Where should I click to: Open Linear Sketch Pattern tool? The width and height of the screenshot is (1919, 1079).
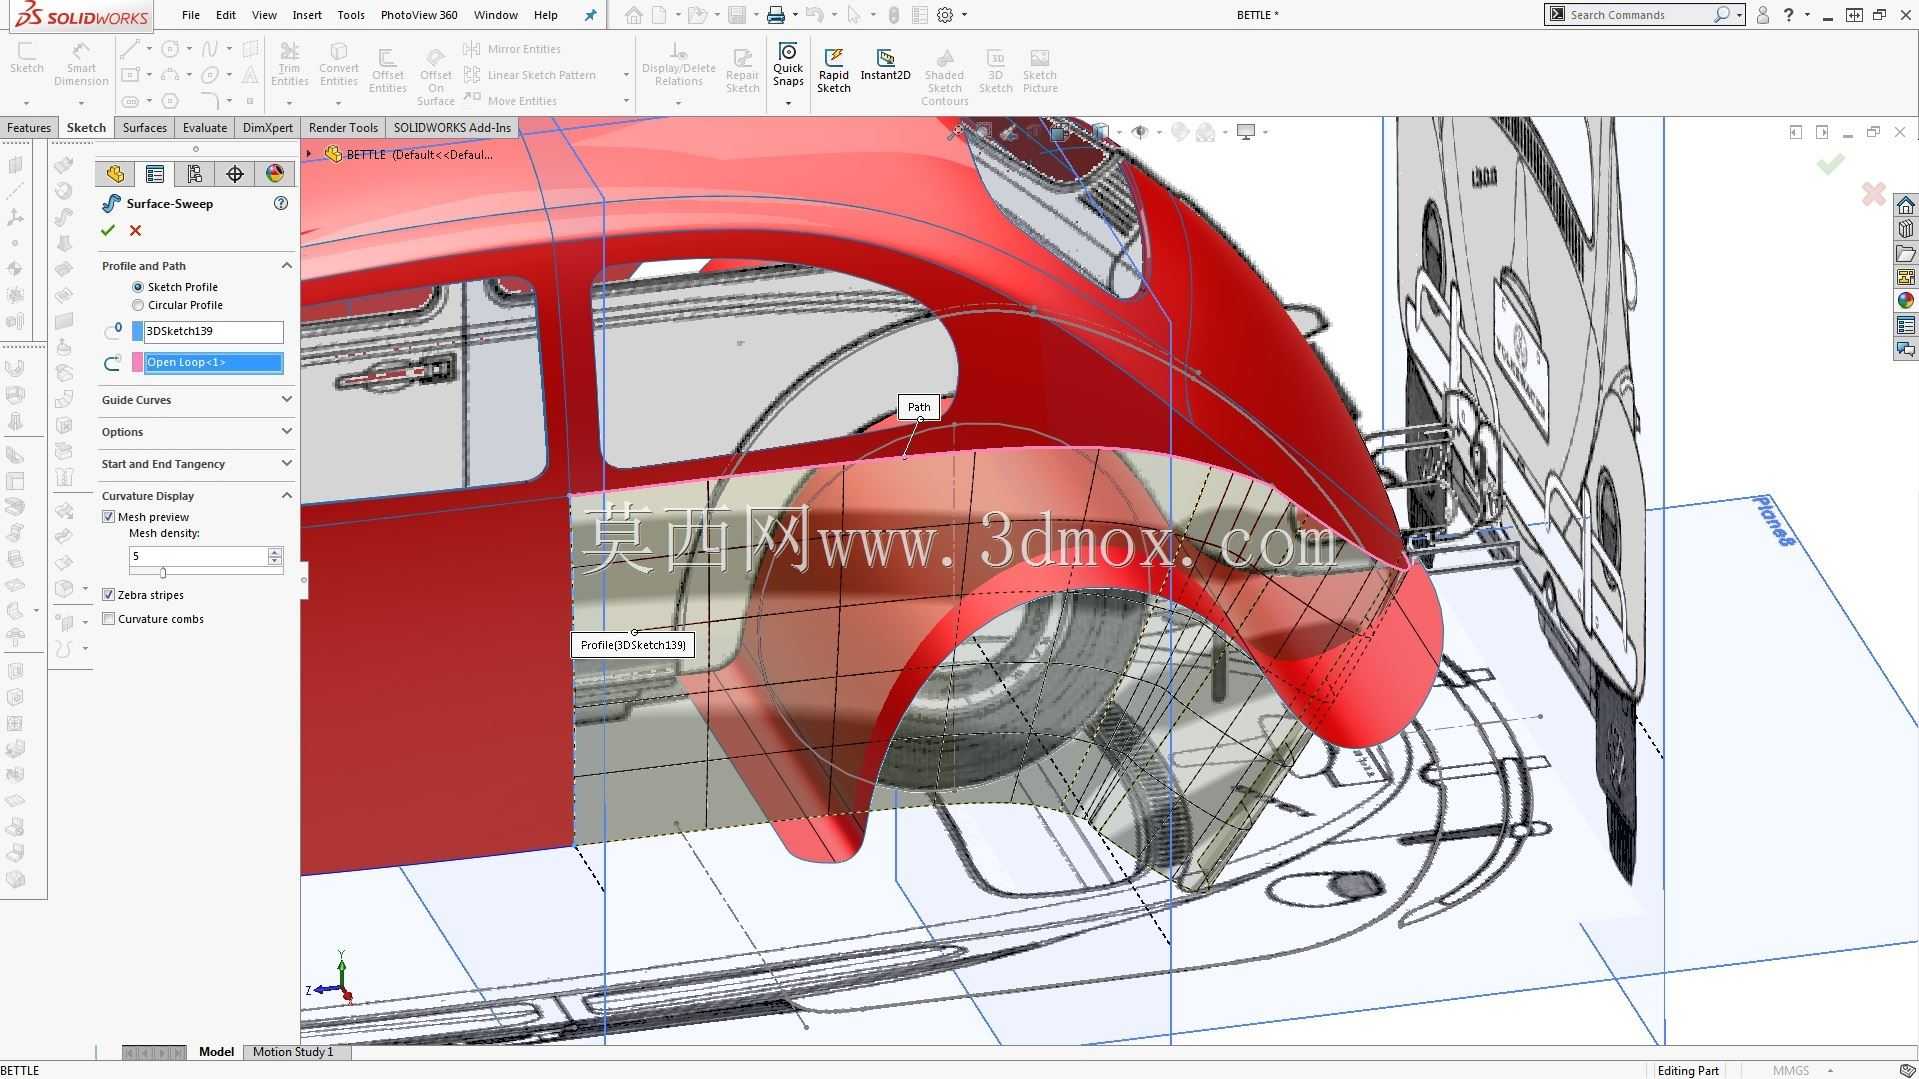tap(531, 75)
